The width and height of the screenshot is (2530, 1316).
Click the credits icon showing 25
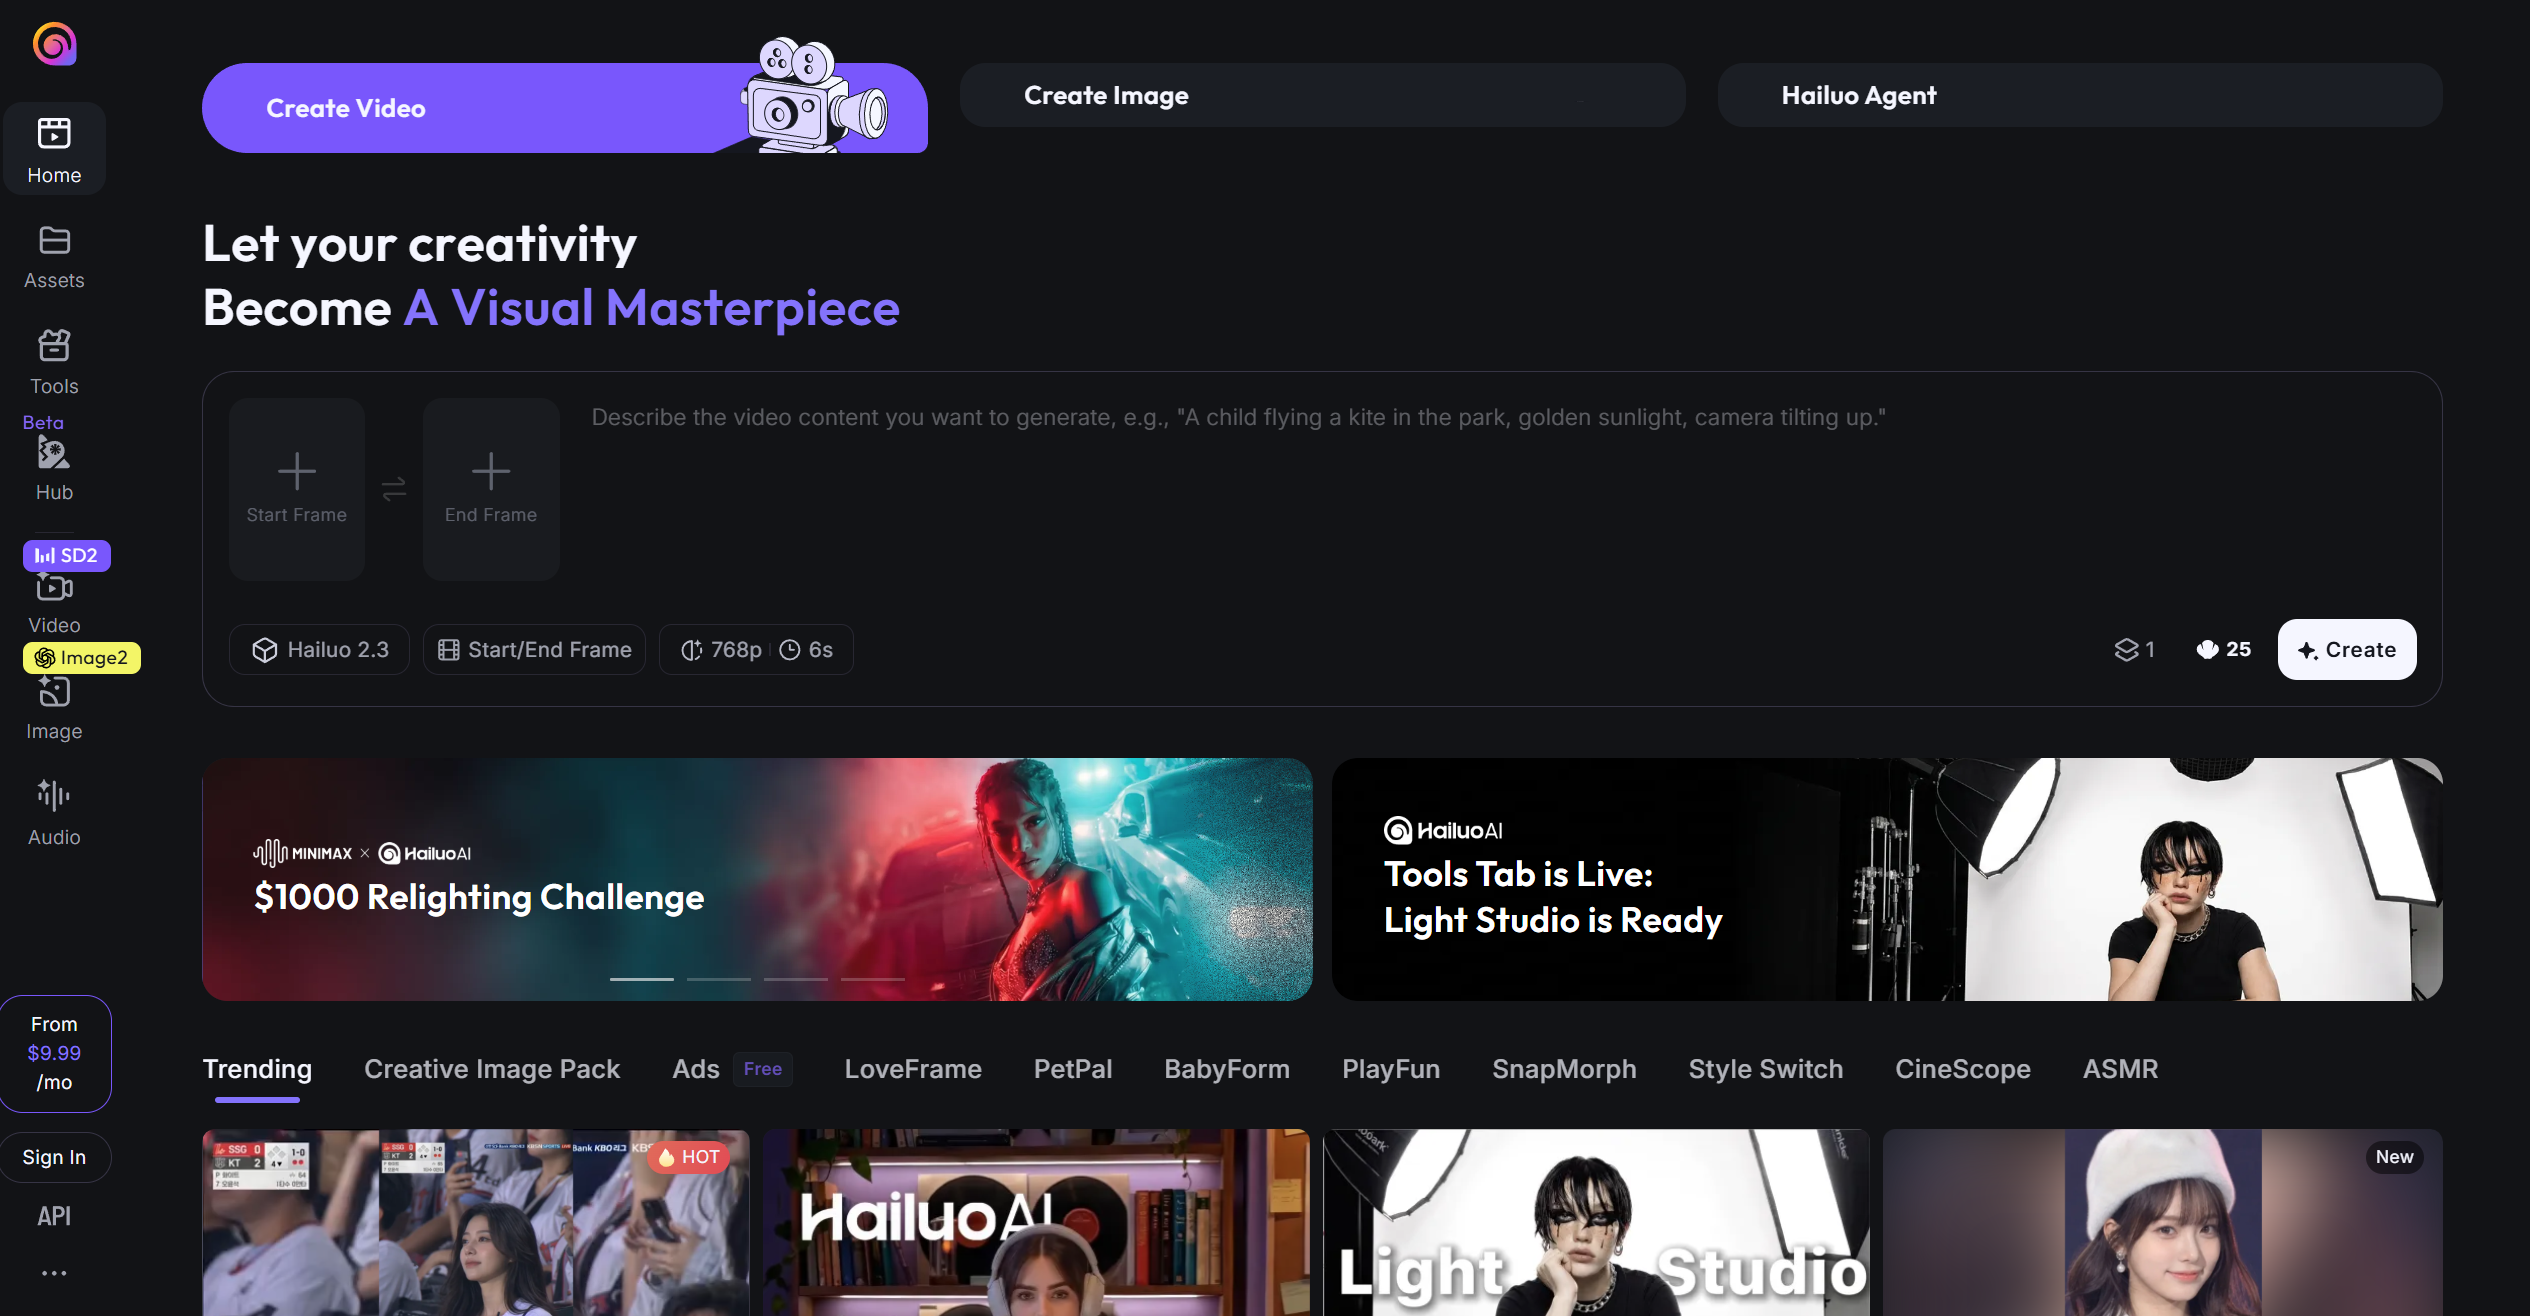pos(2224,650)
